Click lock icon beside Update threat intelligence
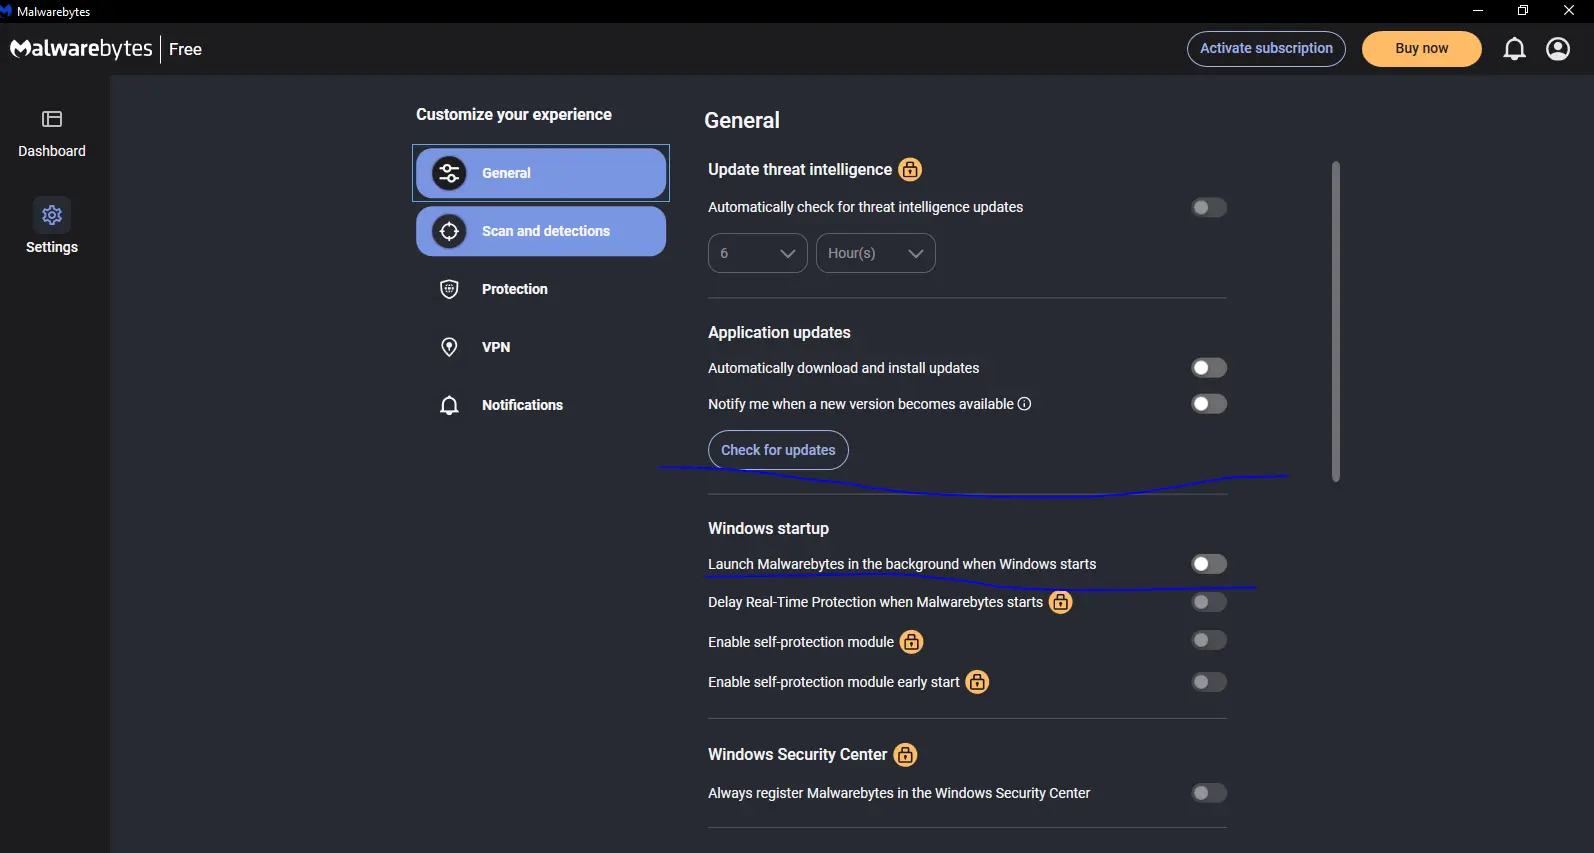 tap(910, 169)
